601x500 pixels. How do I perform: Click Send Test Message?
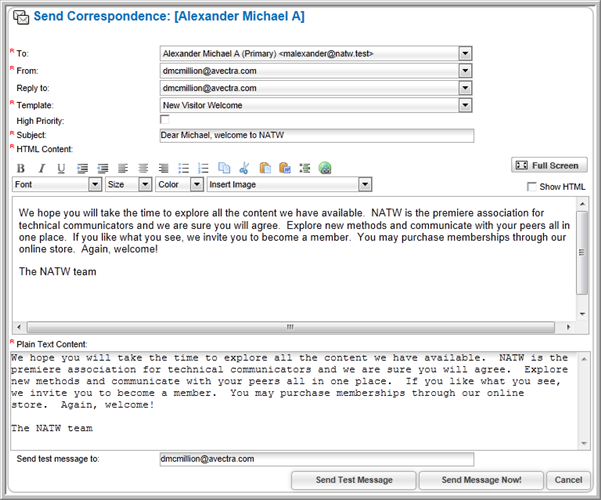click(354, 480)
